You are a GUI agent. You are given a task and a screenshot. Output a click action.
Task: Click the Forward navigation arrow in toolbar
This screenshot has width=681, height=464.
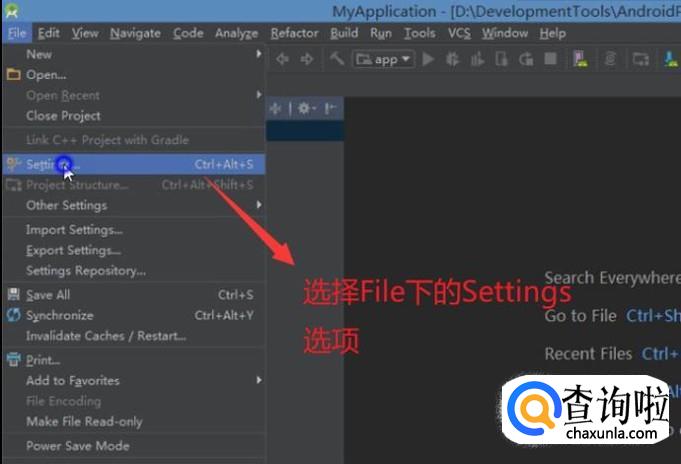pyautogui.click(x=307, y=59)
